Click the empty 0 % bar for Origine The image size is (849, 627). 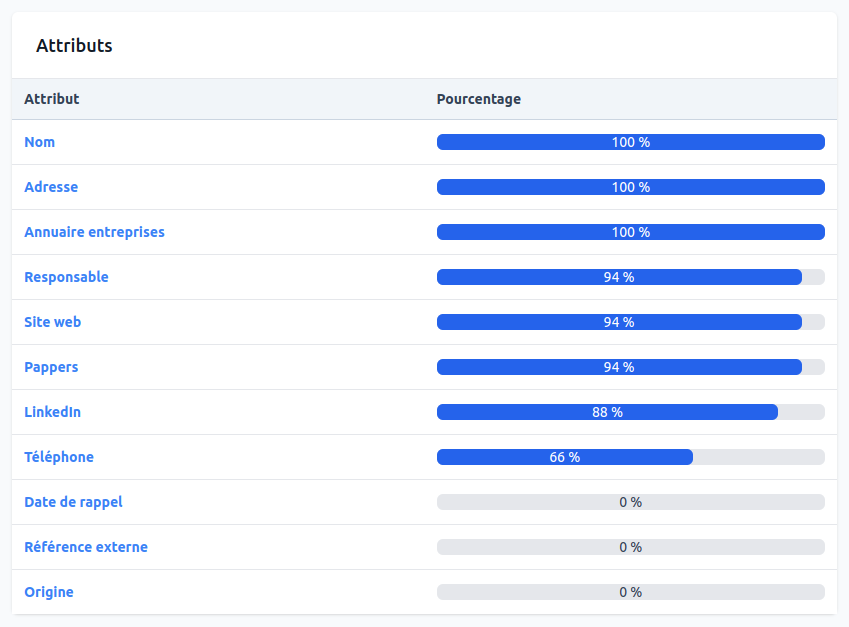tap(630, 592)
